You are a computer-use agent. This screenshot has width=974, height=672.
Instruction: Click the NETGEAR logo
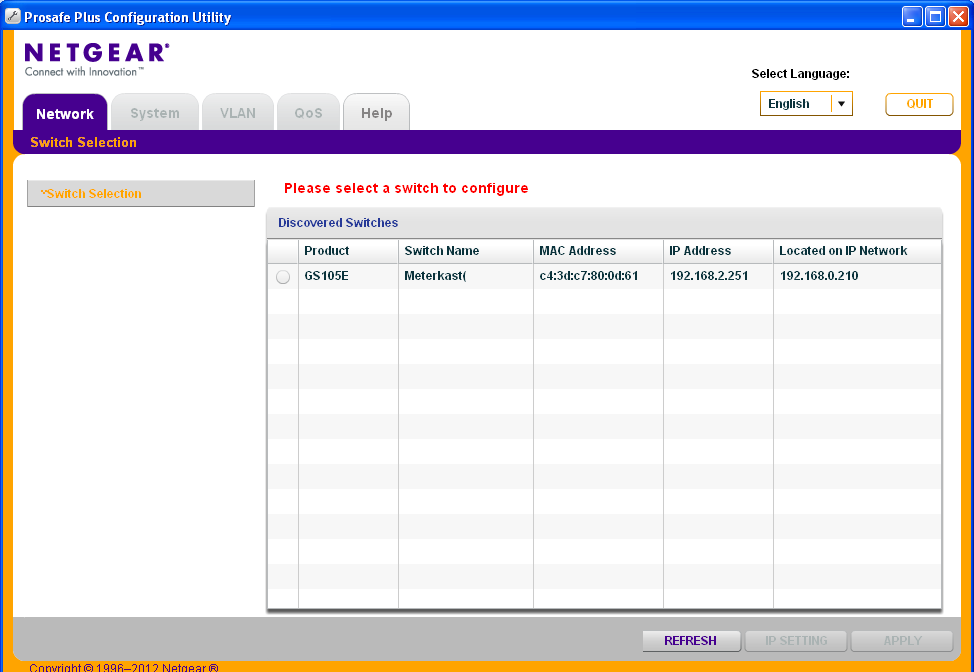click(x=96, y=60)
